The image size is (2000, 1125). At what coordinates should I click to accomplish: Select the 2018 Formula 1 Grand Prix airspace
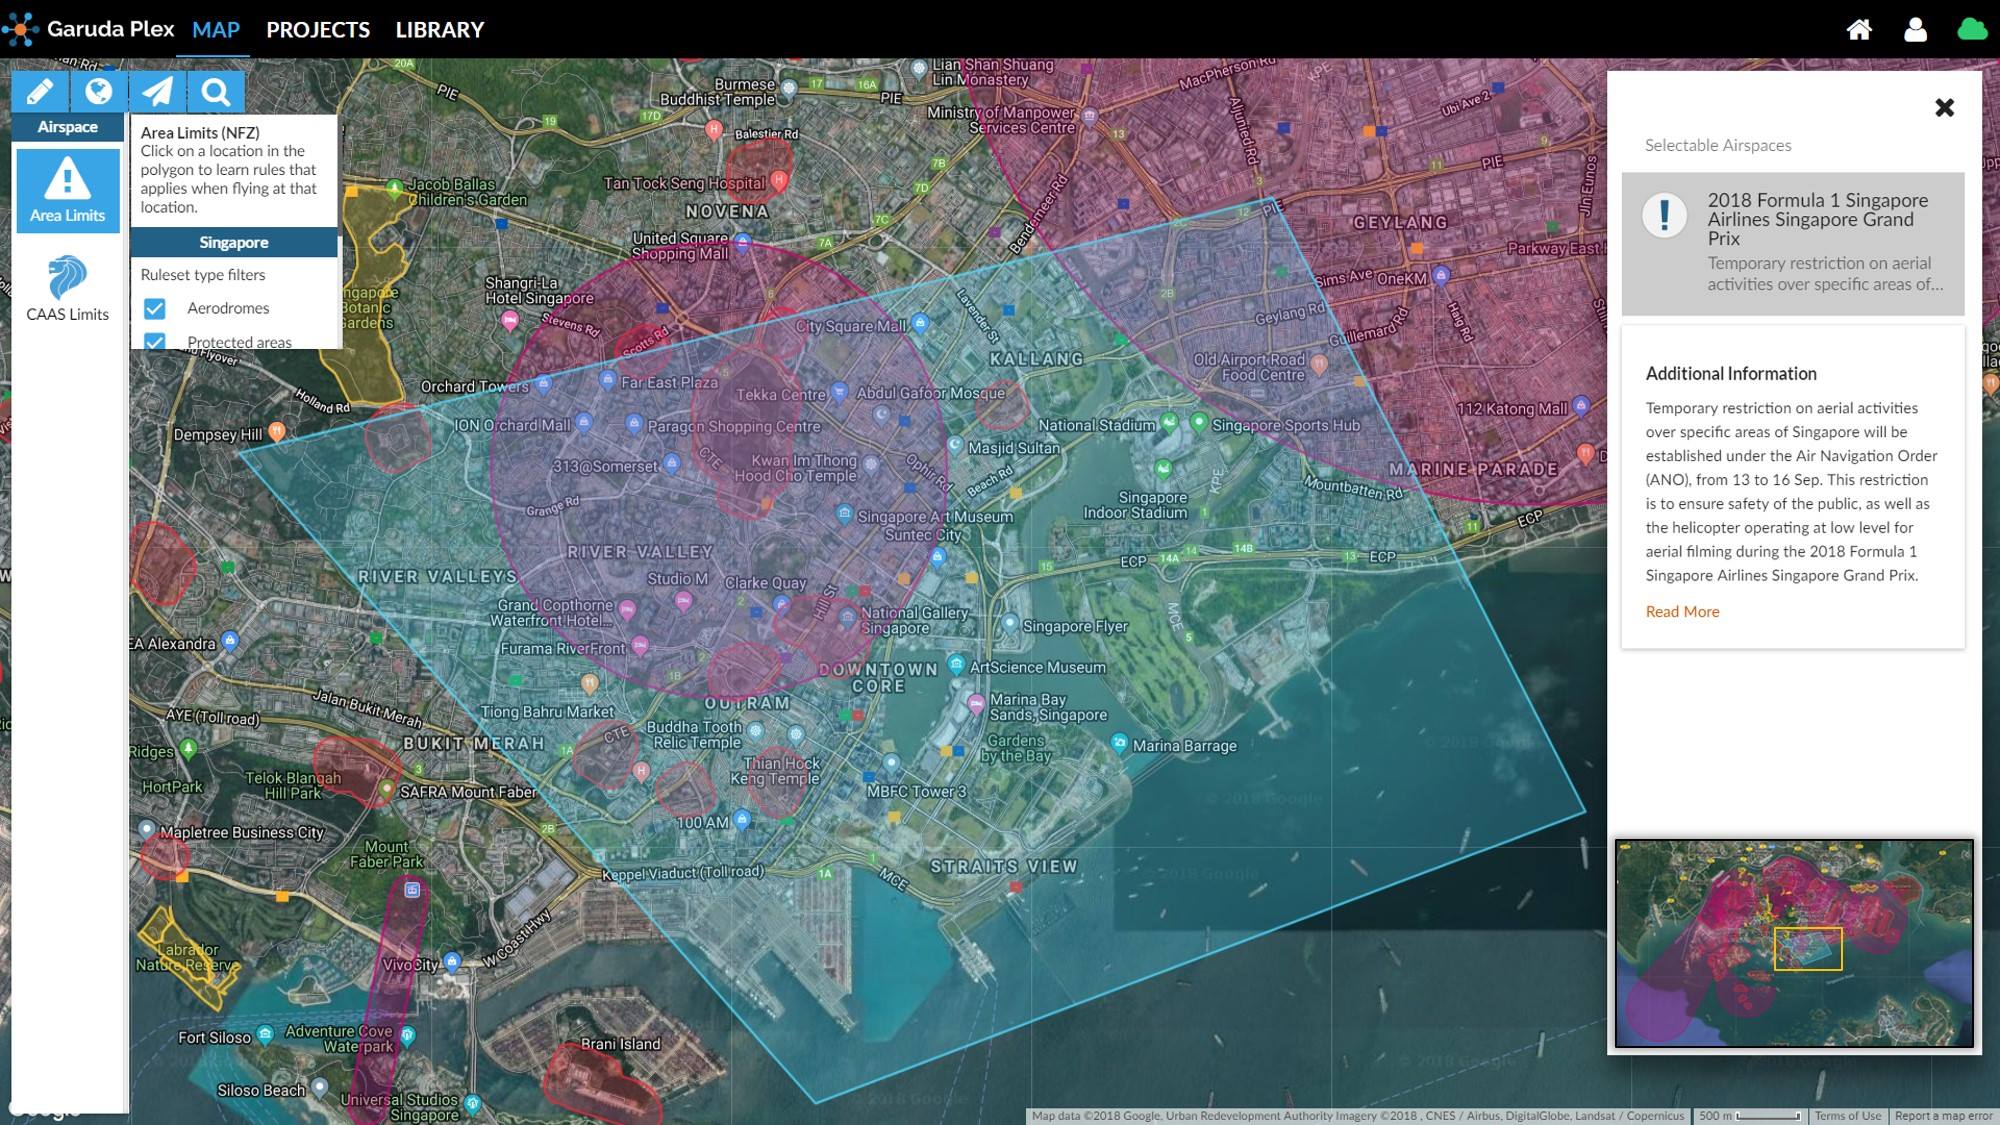(1793, 243)
